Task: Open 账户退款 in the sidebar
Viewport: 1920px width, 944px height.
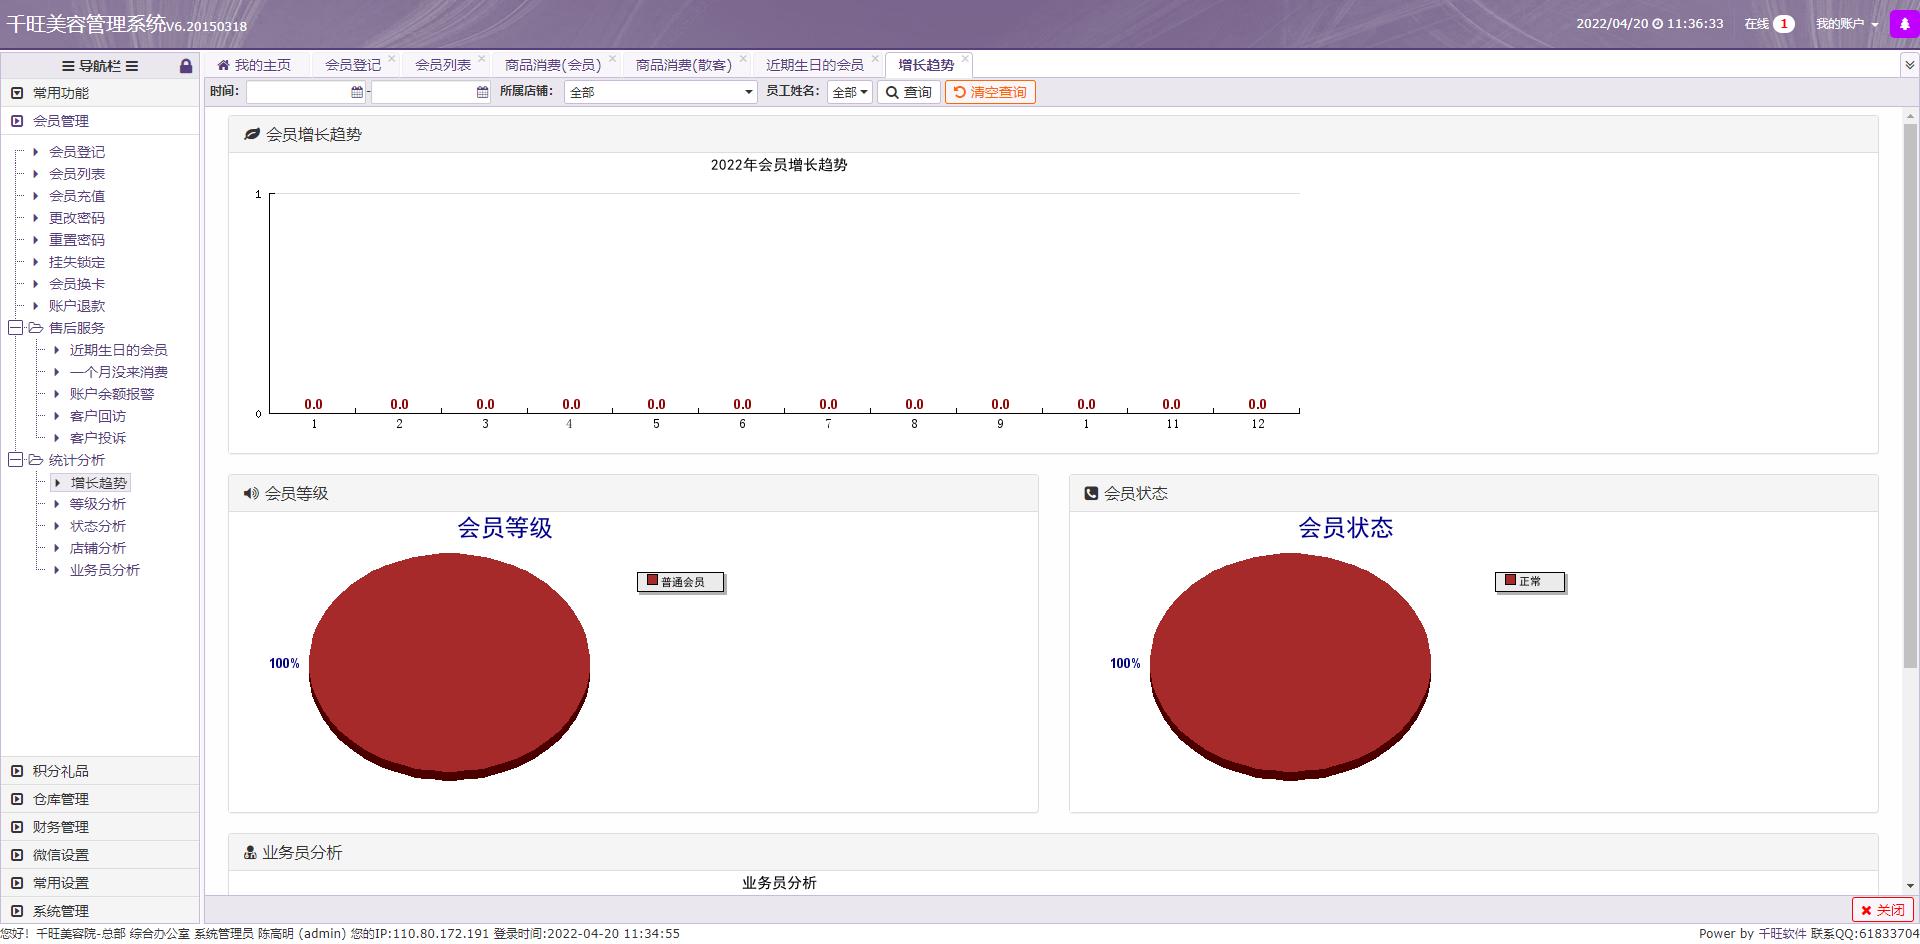Action: [77, 306]
